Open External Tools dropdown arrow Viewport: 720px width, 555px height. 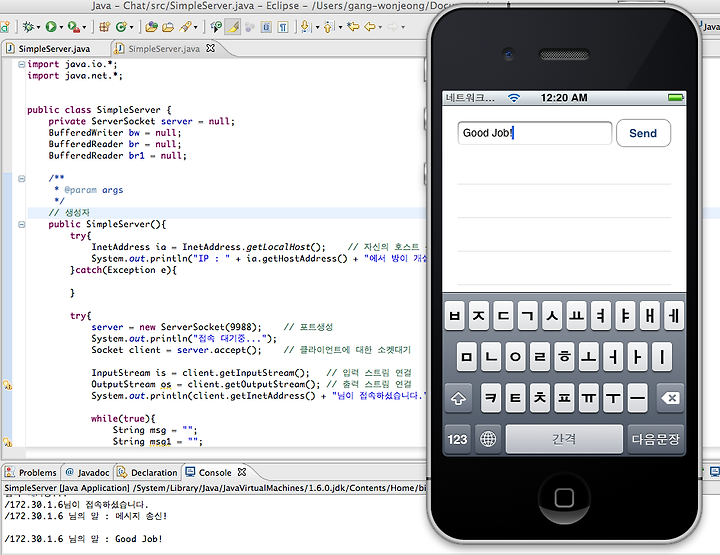click(x=84, y=28)
